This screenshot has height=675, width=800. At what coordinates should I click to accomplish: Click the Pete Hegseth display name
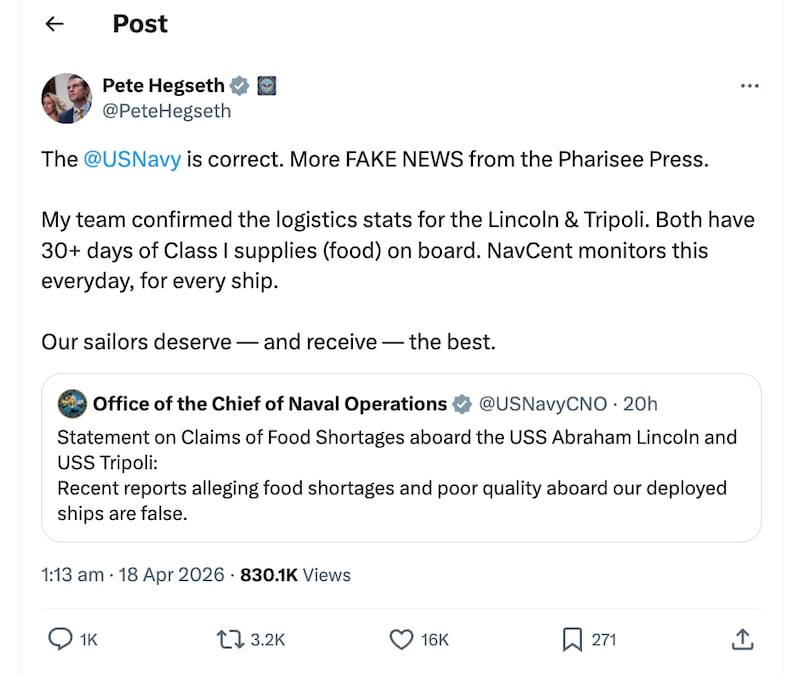coord(163,86)
